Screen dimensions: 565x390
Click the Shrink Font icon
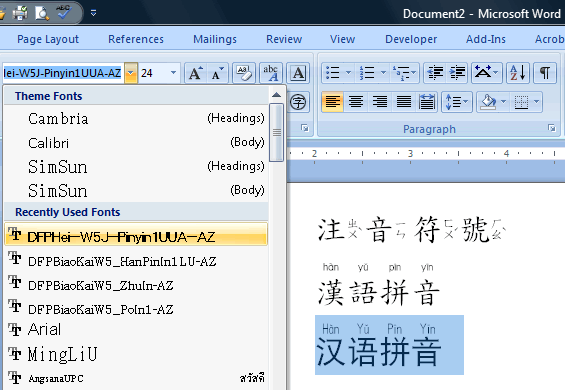pyautogui.click(x=217, y=73)
